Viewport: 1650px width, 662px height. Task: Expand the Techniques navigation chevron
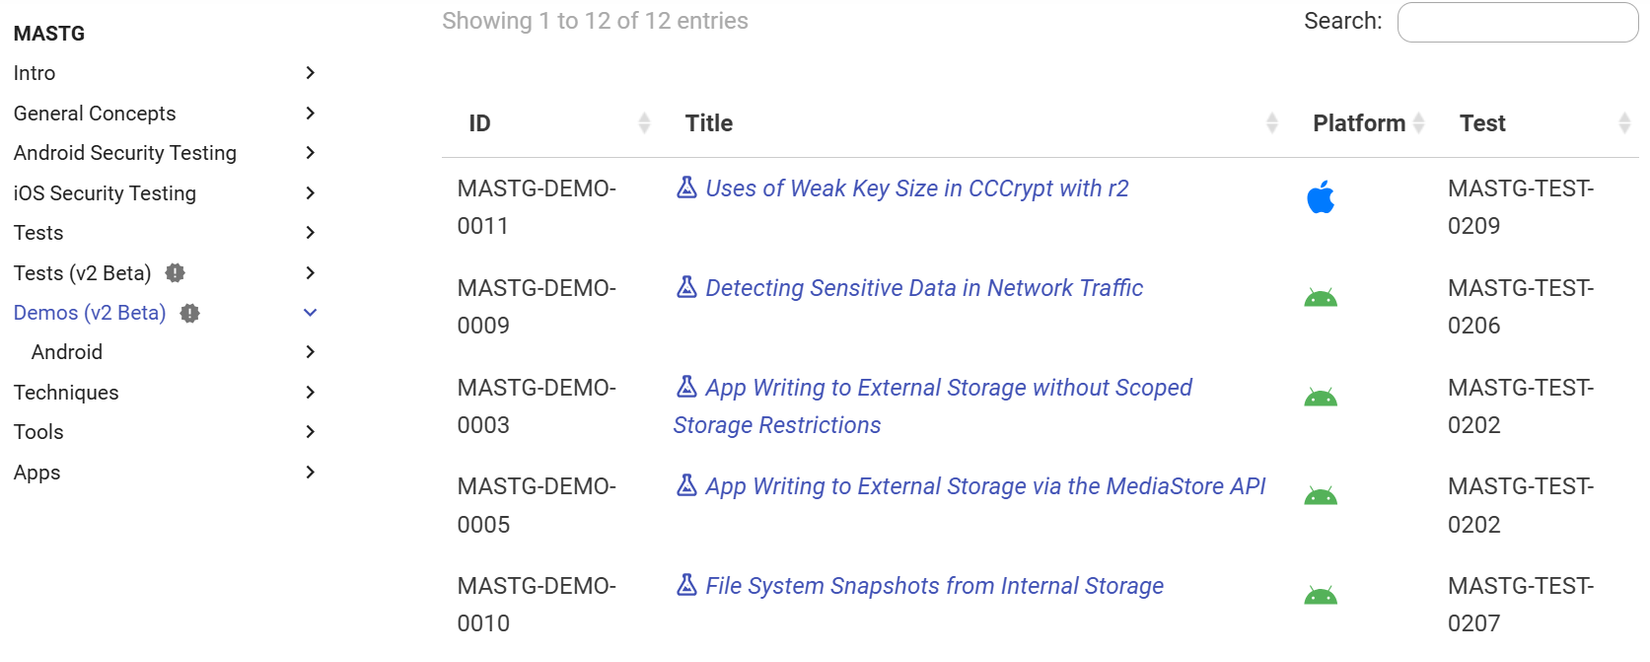(x=310, y=392)
